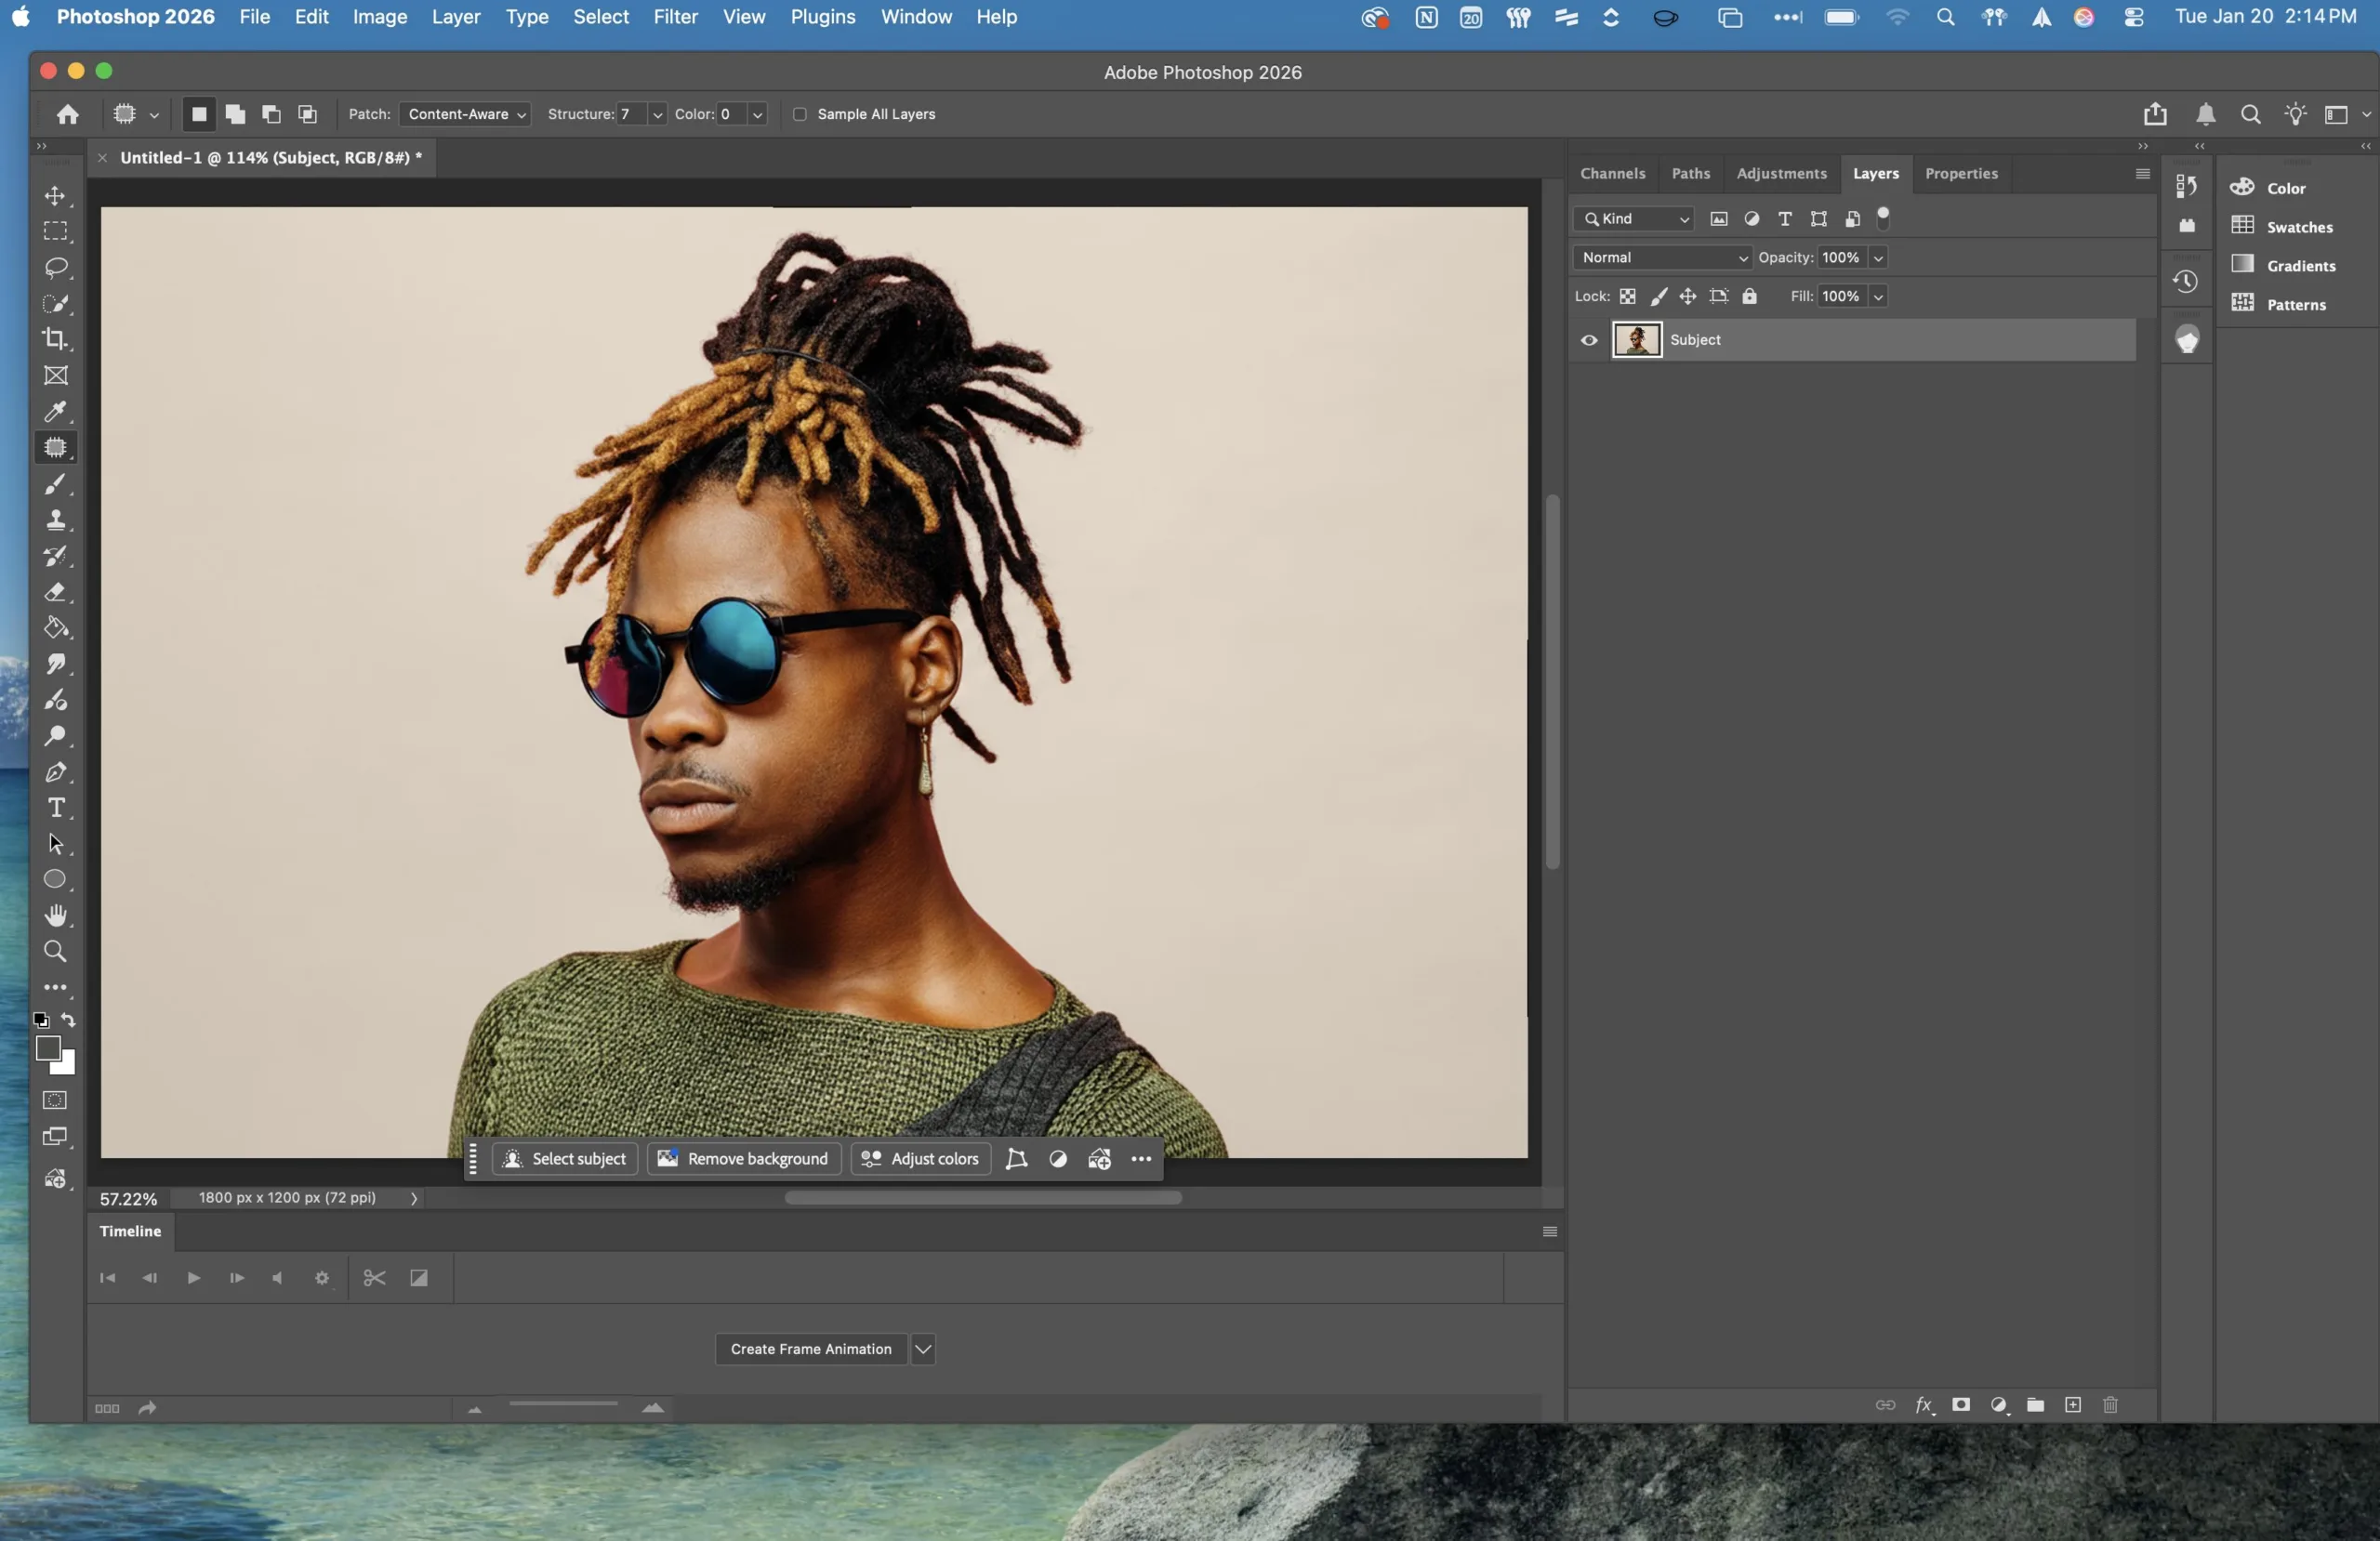Add a layer mask icon

[x=1961, y=1405]
